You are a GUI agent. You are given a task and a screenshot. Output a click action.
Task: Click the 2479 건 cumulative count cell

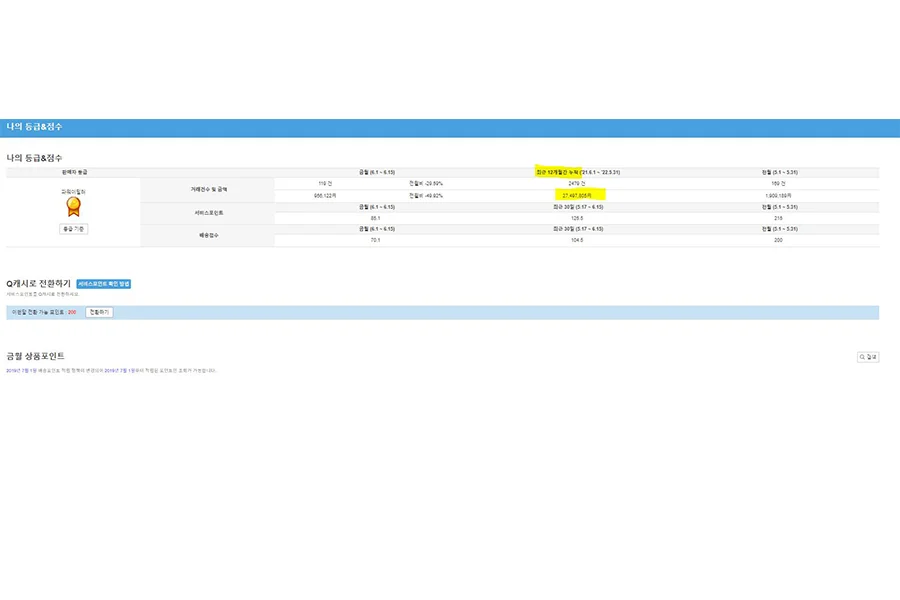pyautogui.click(x=577, y=184)
